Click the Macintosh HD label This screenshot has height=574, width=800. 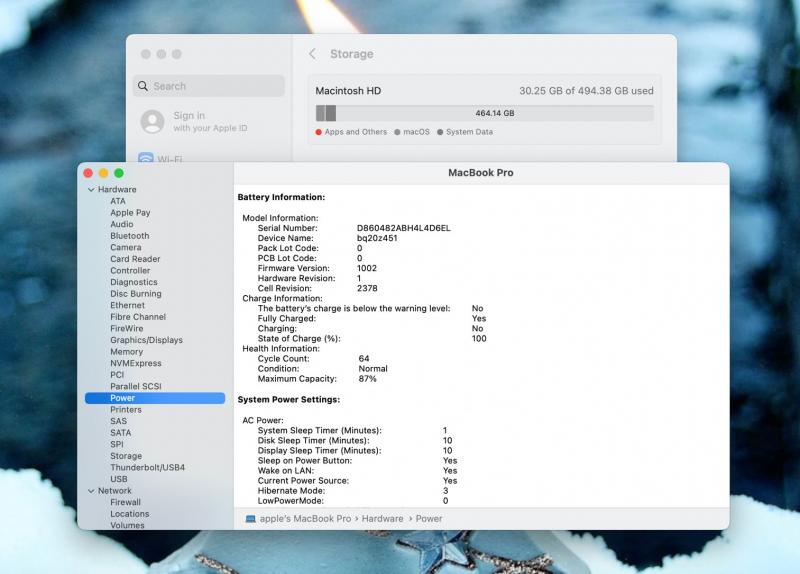pyautogui.click(x=348, y=91)
